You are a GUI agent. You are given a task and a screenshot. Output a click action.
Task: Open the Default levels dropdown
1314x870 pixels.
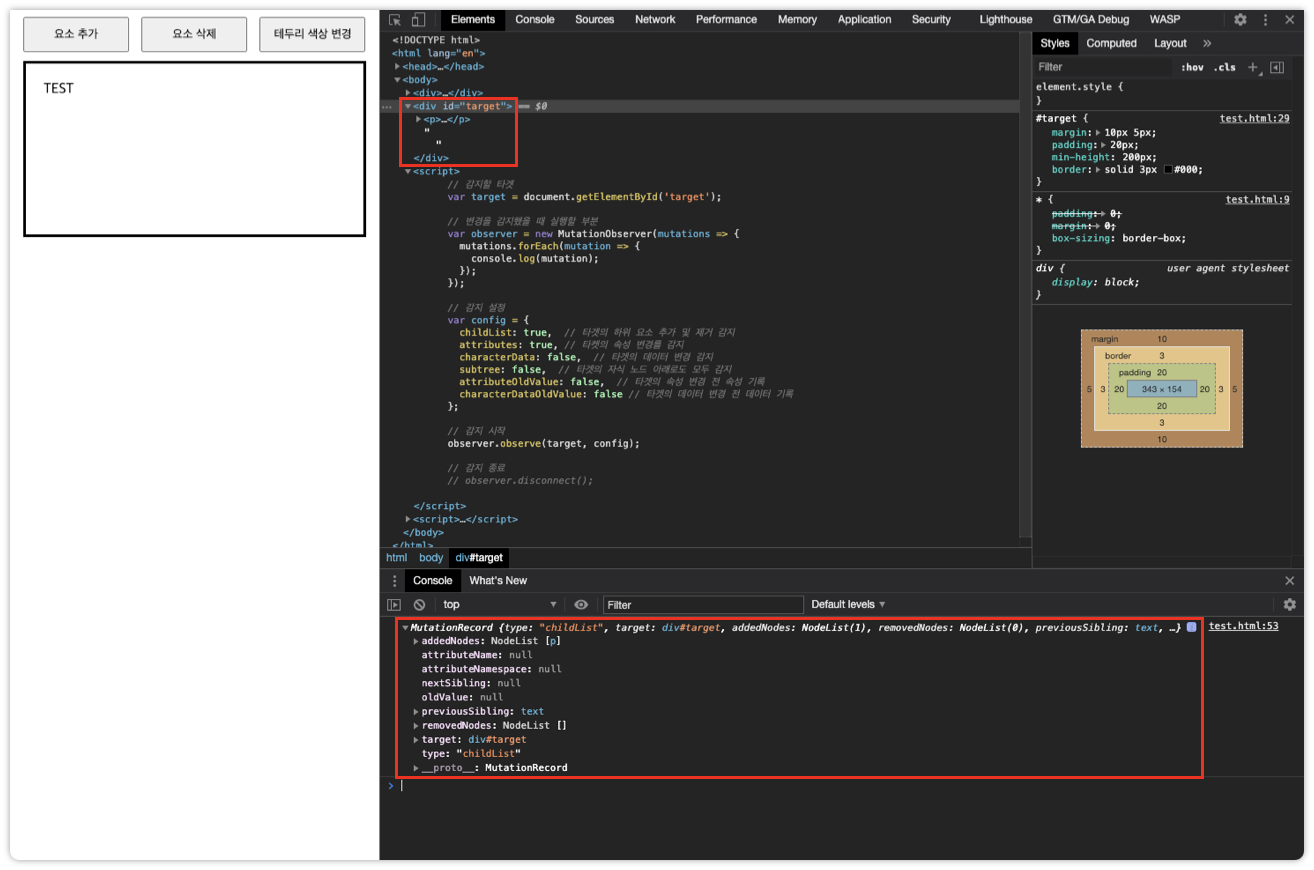click(849, 604)
